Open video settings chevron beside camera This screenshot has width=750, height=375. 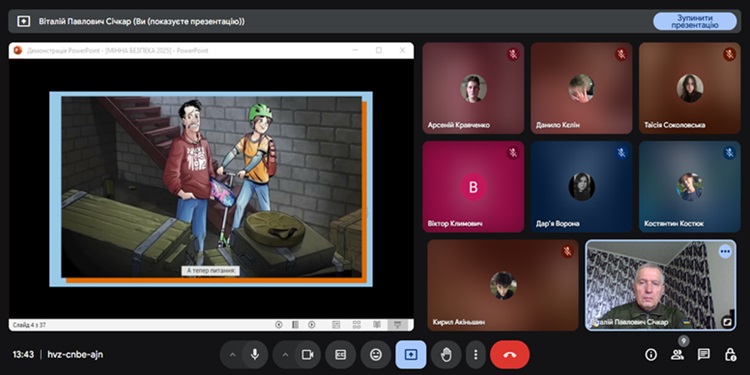coord(285,354)
